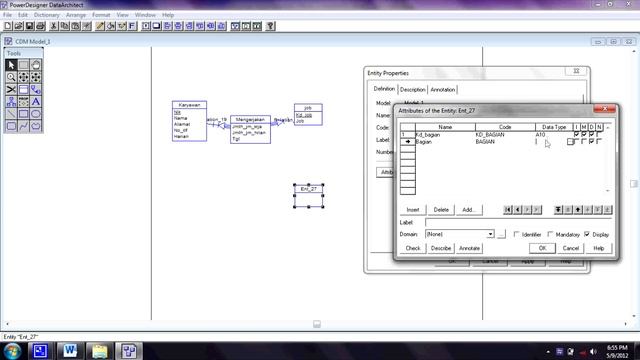Click the Open file toolbar icon
The width and height of the screenshot is (640, 360).
point(18,26)
